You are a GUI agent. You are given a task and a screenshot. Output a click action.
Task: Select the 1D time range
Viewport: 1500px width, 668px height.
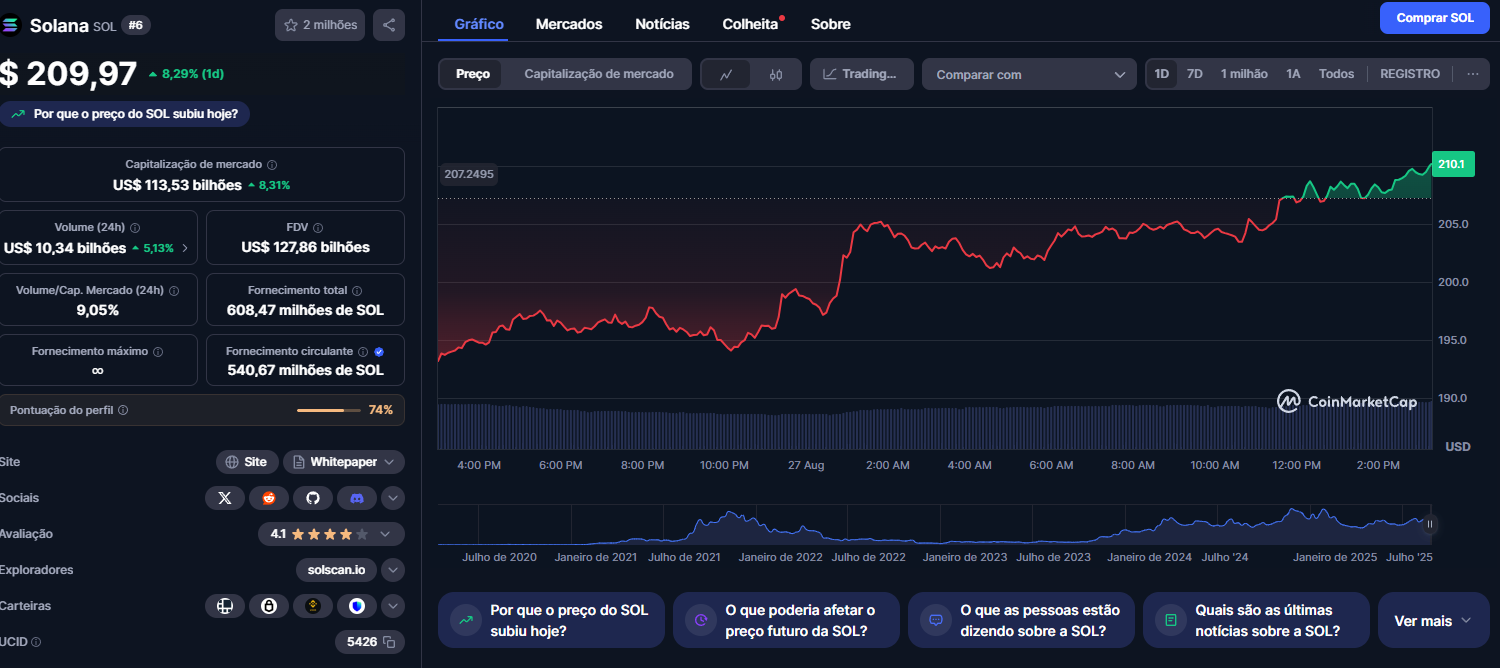(1162, 74)
